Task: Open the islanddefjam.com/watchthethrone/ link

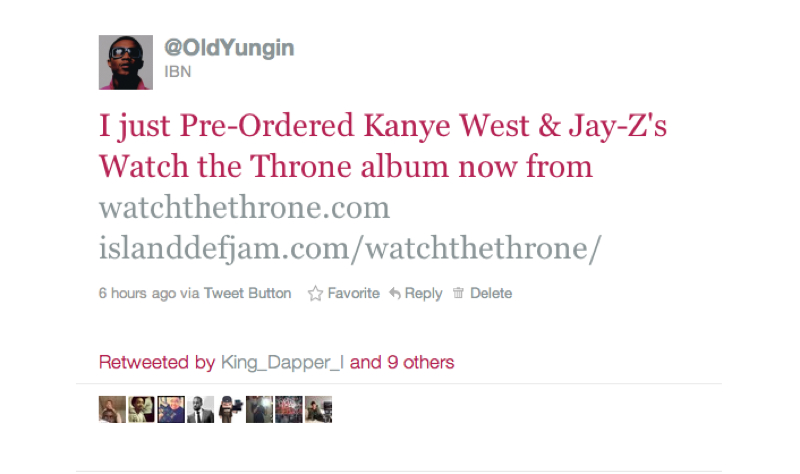Action: [350, 248]
